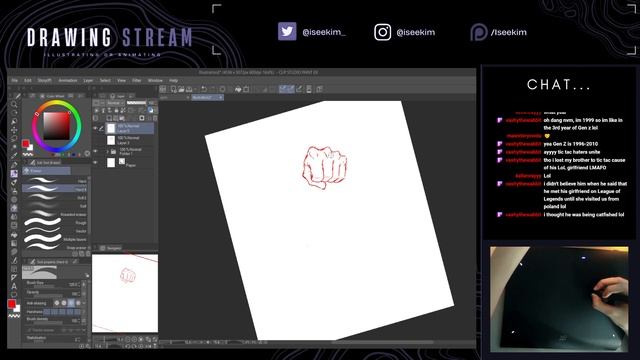
Task: Click the webcam overlay in the stream
Action: [559, 298]
